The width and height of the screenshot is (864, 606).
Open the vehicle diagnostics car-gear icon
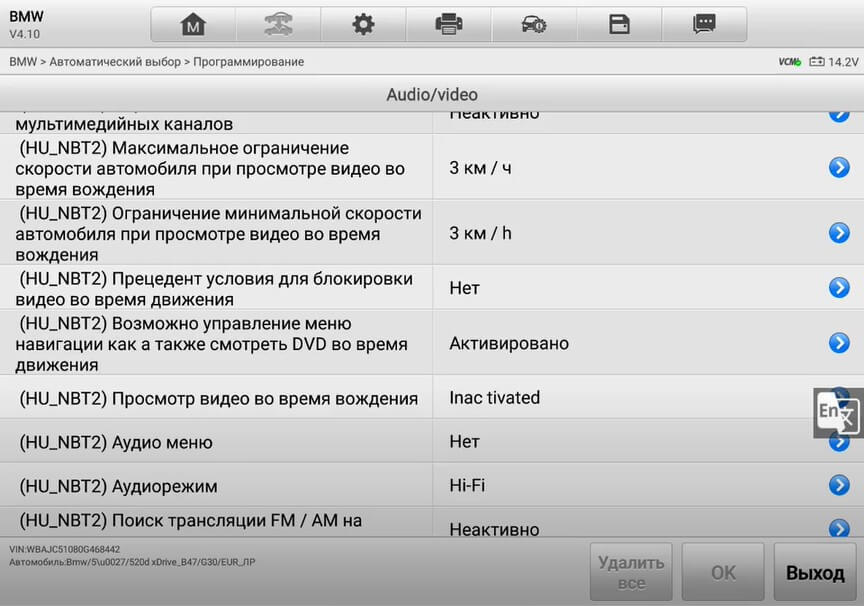pos(534,25)
